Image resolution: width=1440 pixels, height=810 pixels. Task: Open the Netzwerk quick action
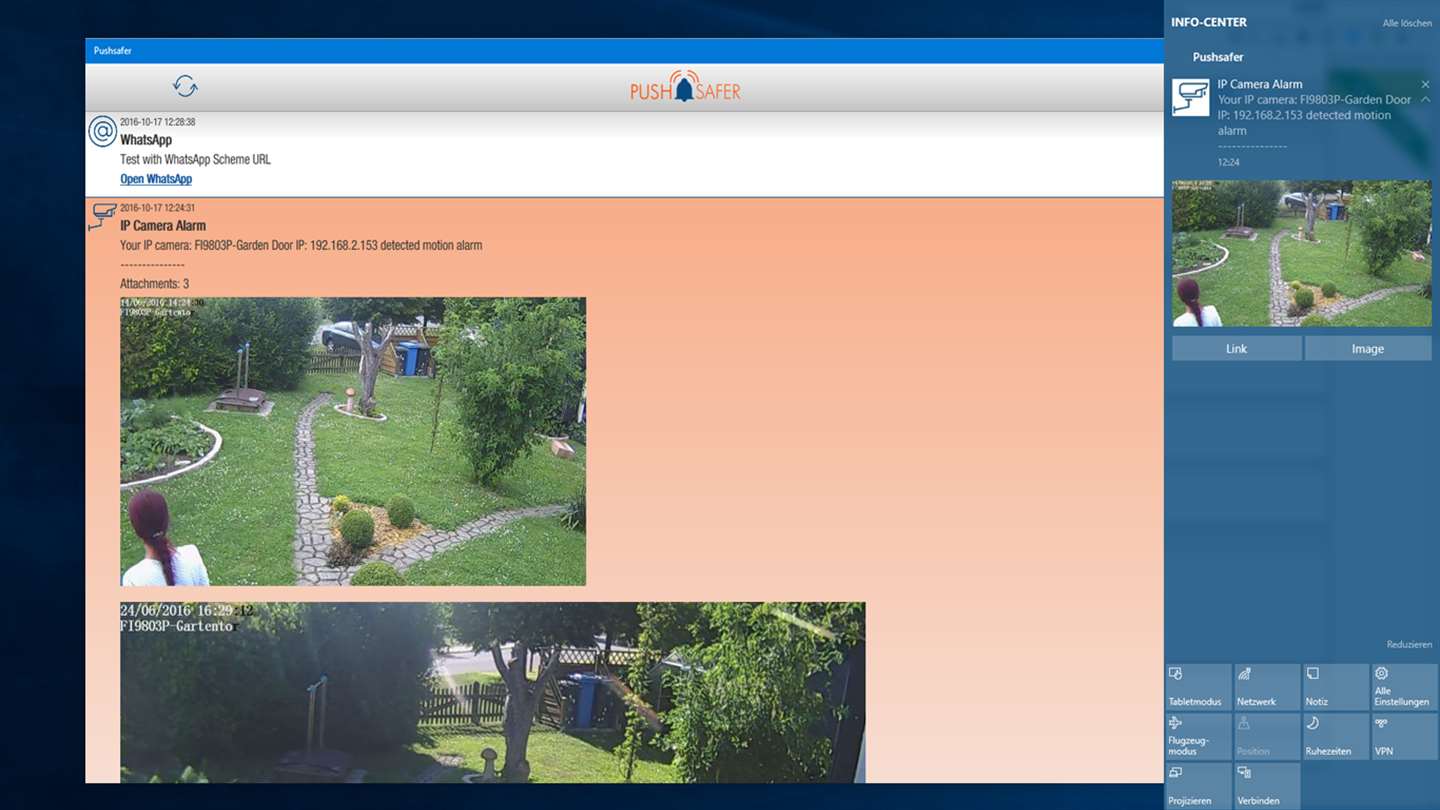point(1267,687)
